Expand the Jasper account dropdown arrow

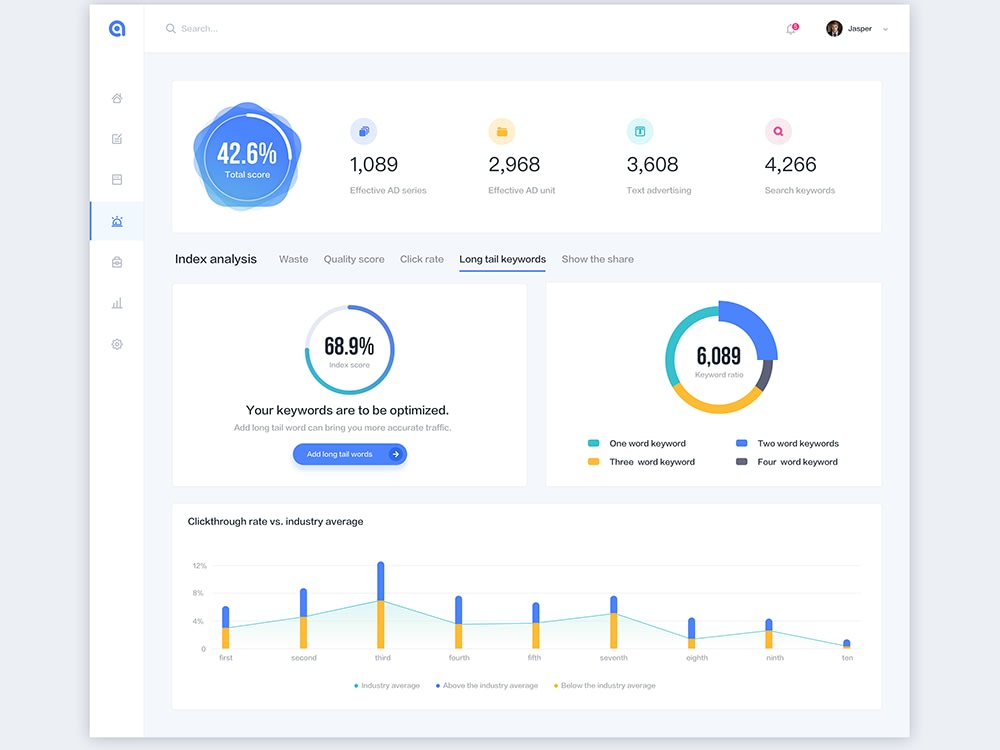point(885,29)
